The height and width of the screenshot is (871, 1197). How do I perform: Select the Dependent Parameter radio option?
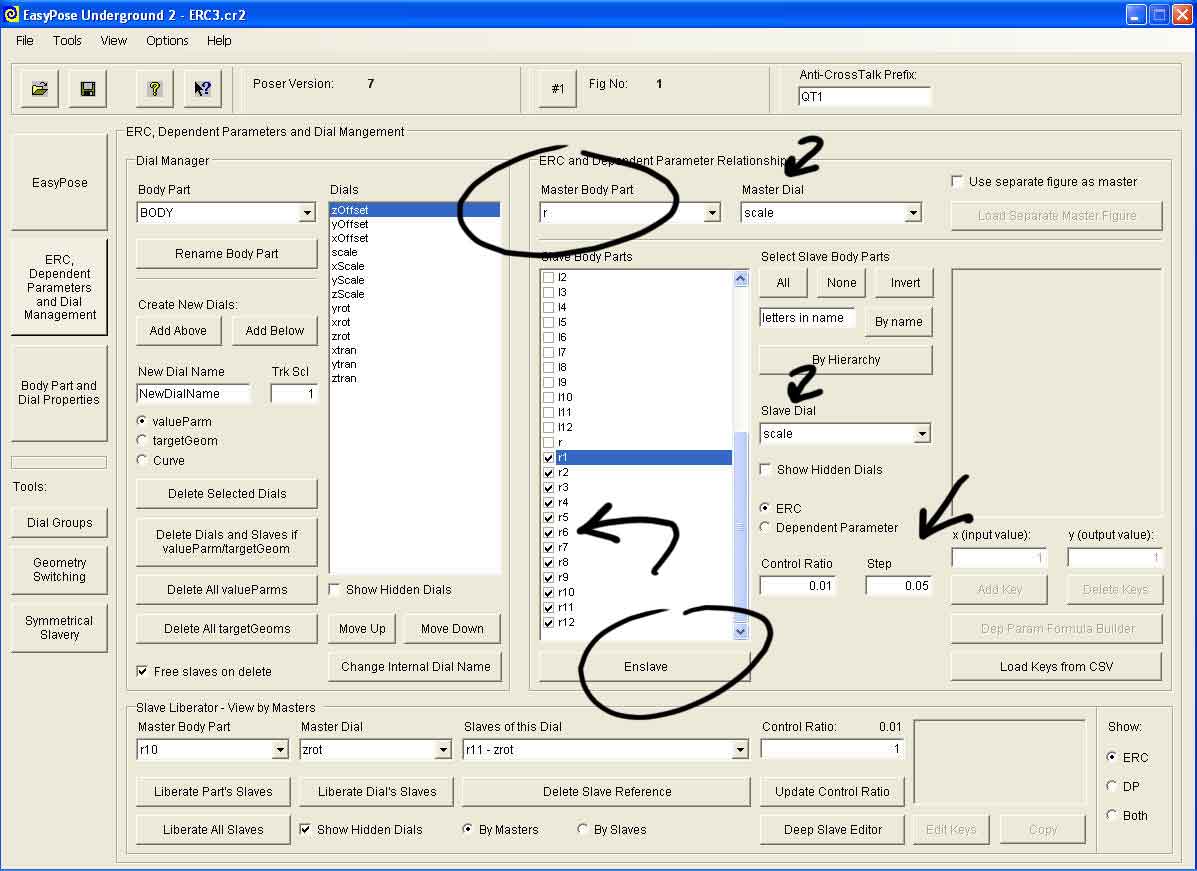pos(766,527)
